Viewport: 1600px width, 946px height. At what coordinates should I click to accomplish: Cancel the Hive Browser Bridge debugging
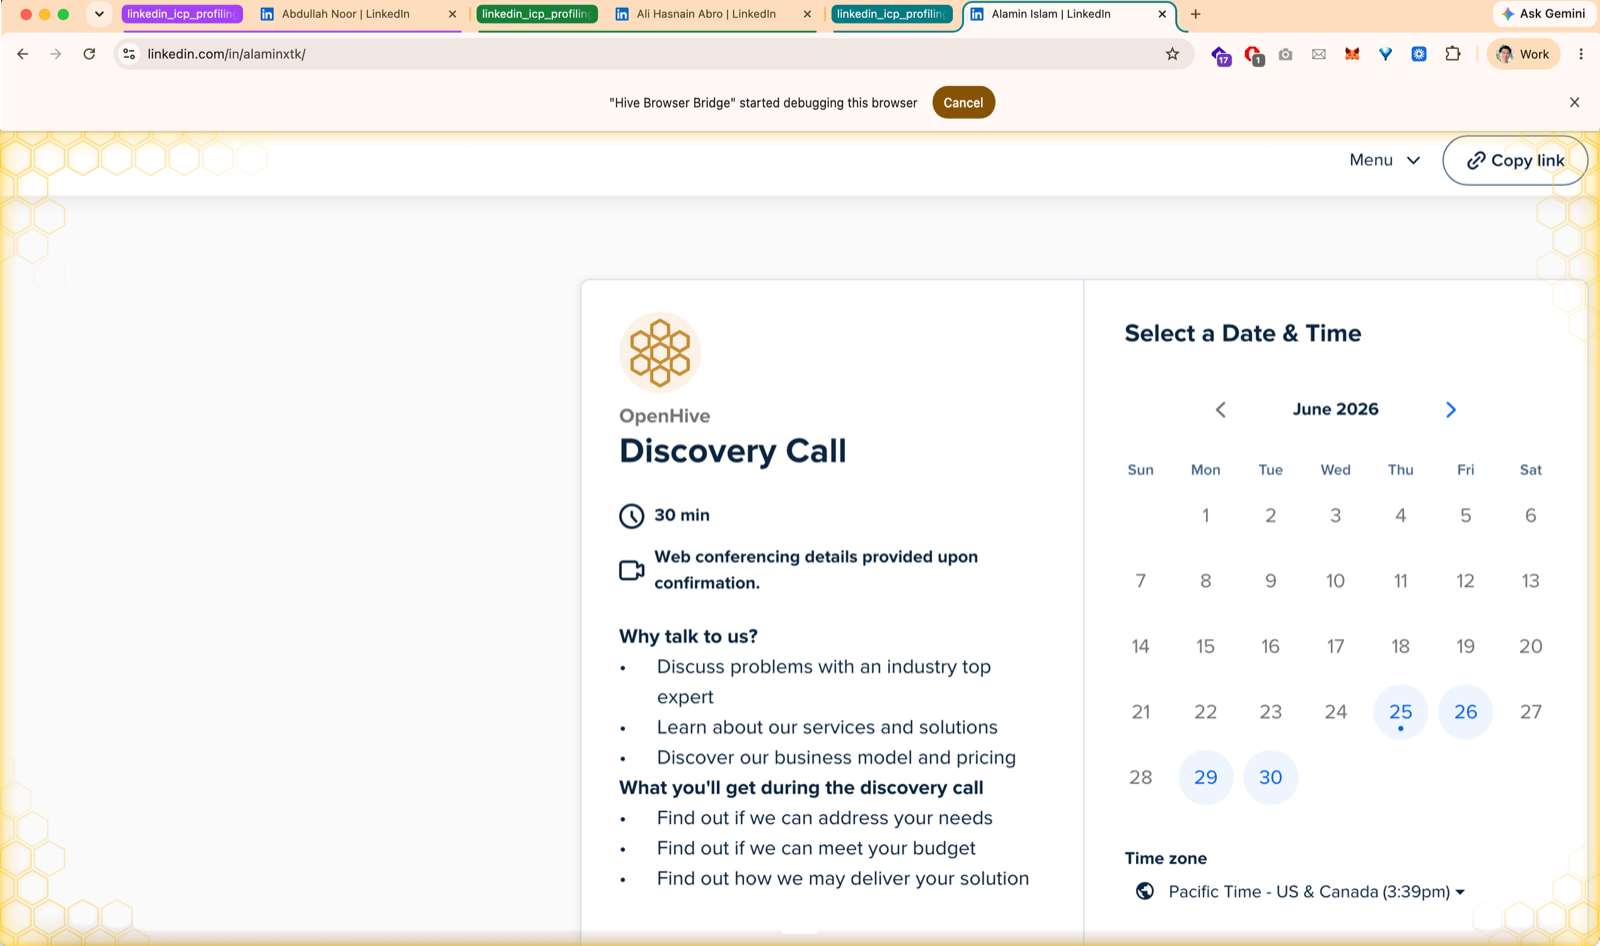click(963, 102)
